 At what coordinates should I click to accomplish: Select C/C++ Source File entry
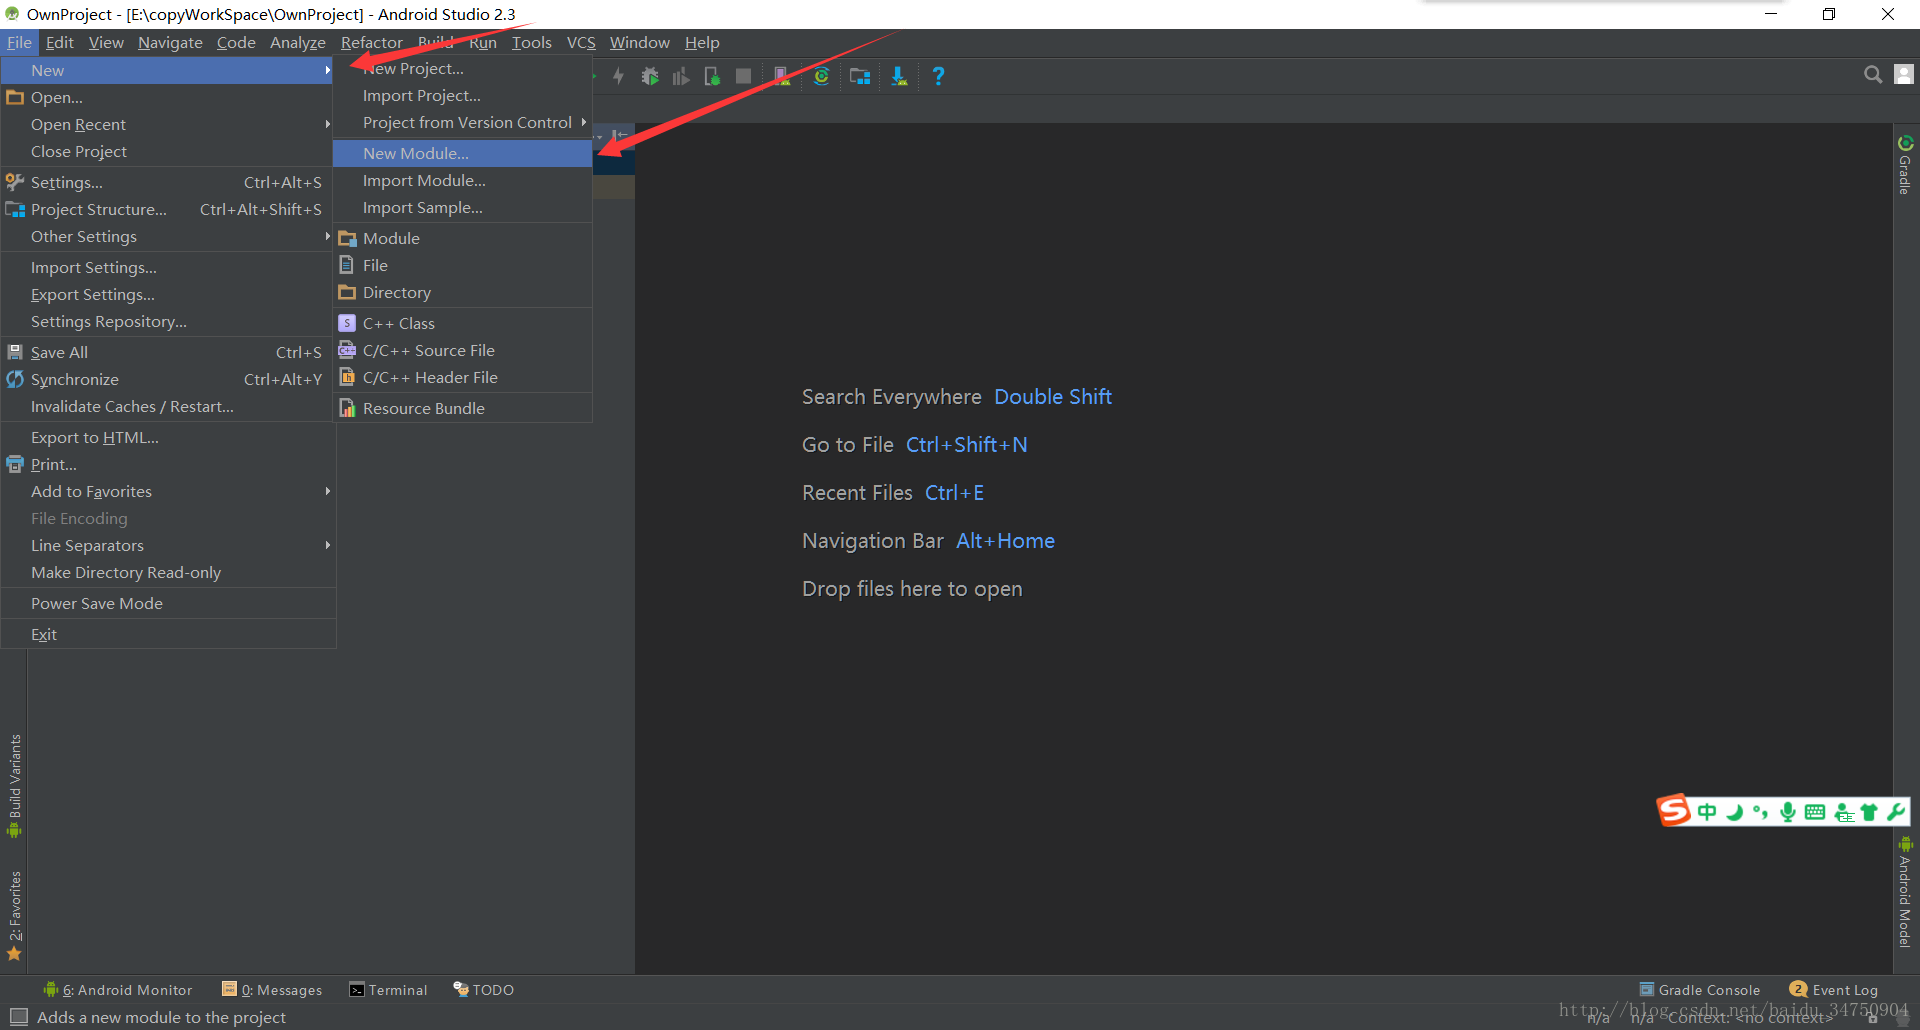click(x=462, y=350)
